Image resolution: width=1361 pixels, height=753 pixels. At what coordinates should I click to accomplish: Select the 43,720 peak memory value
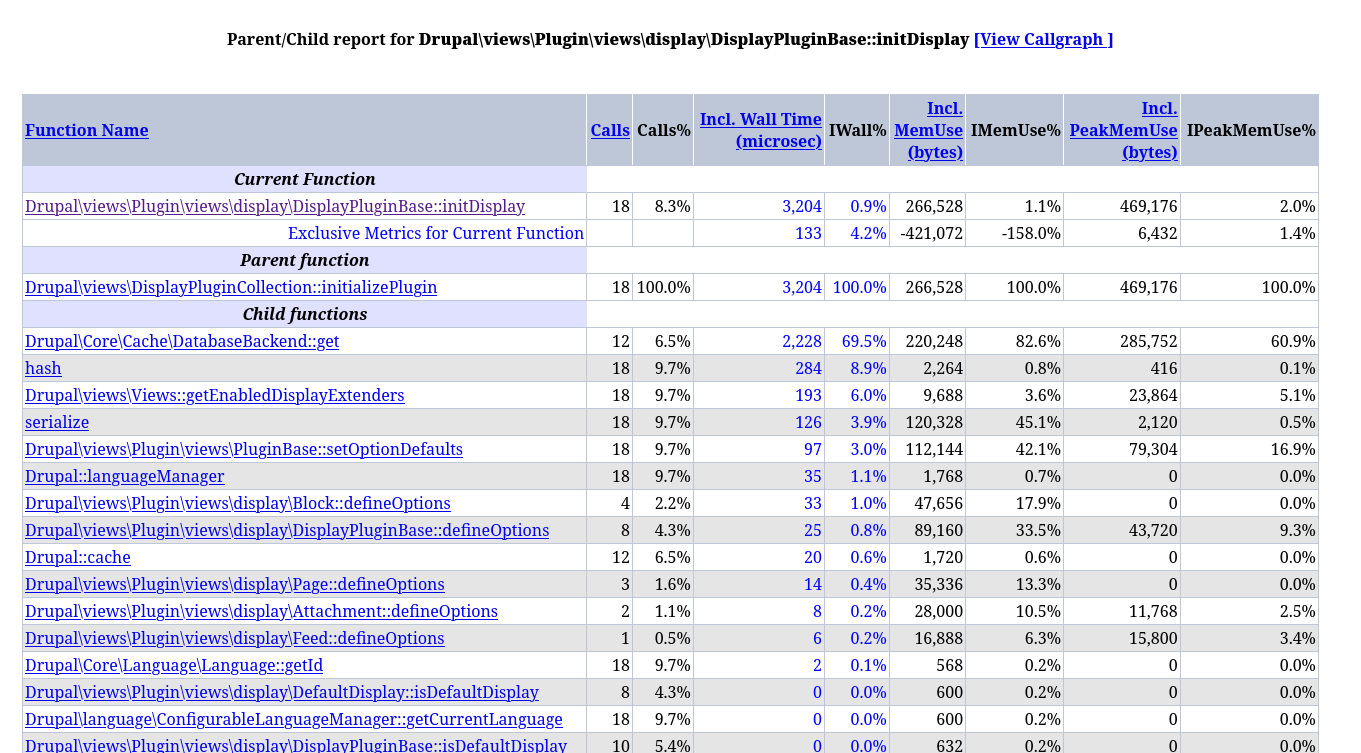point(1153,530)
